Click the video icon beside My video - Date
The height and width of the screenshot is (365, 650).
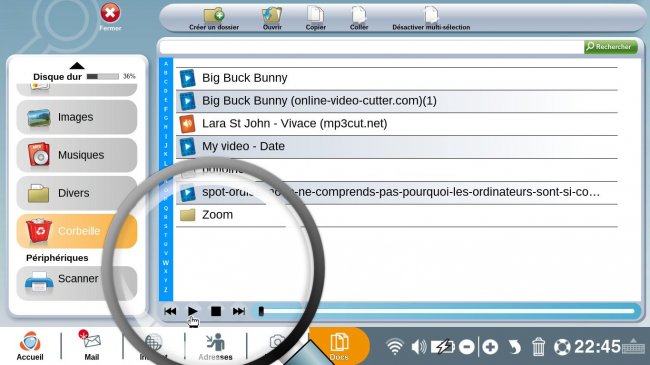[x=187, y=146]
